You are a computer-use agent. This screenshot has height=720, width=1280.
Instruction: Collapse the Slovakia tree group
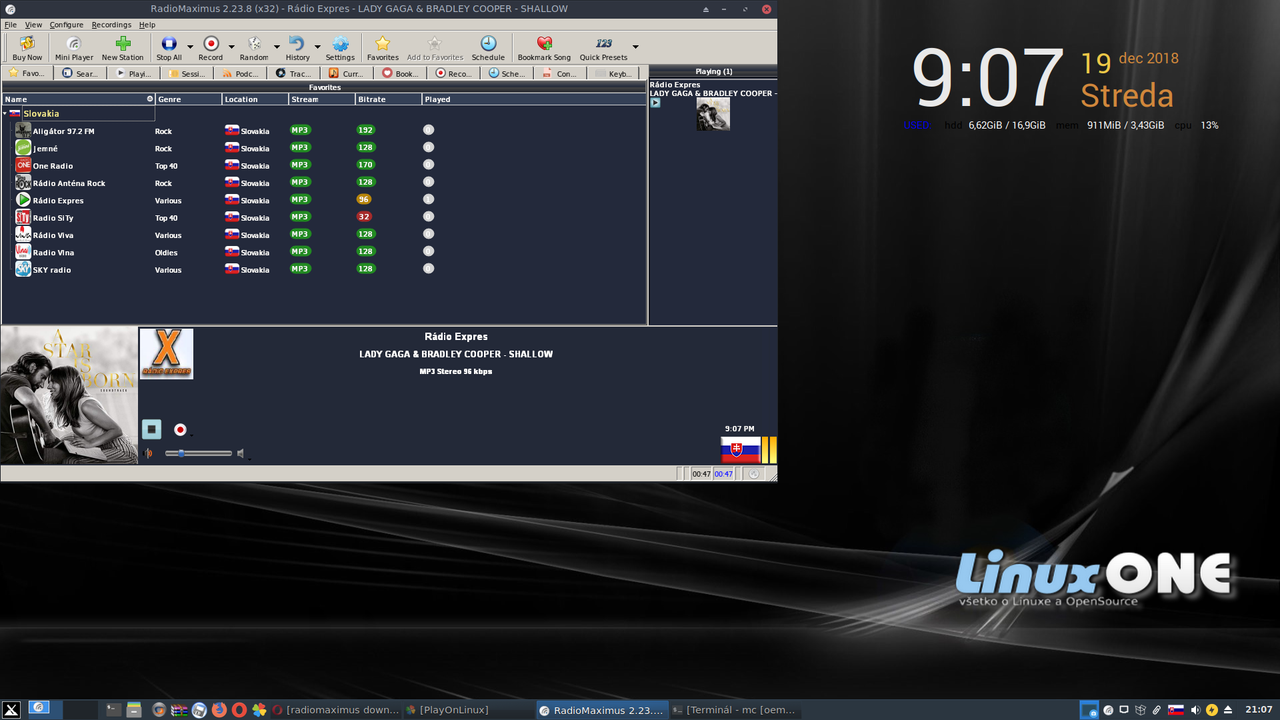coord(5,114)
